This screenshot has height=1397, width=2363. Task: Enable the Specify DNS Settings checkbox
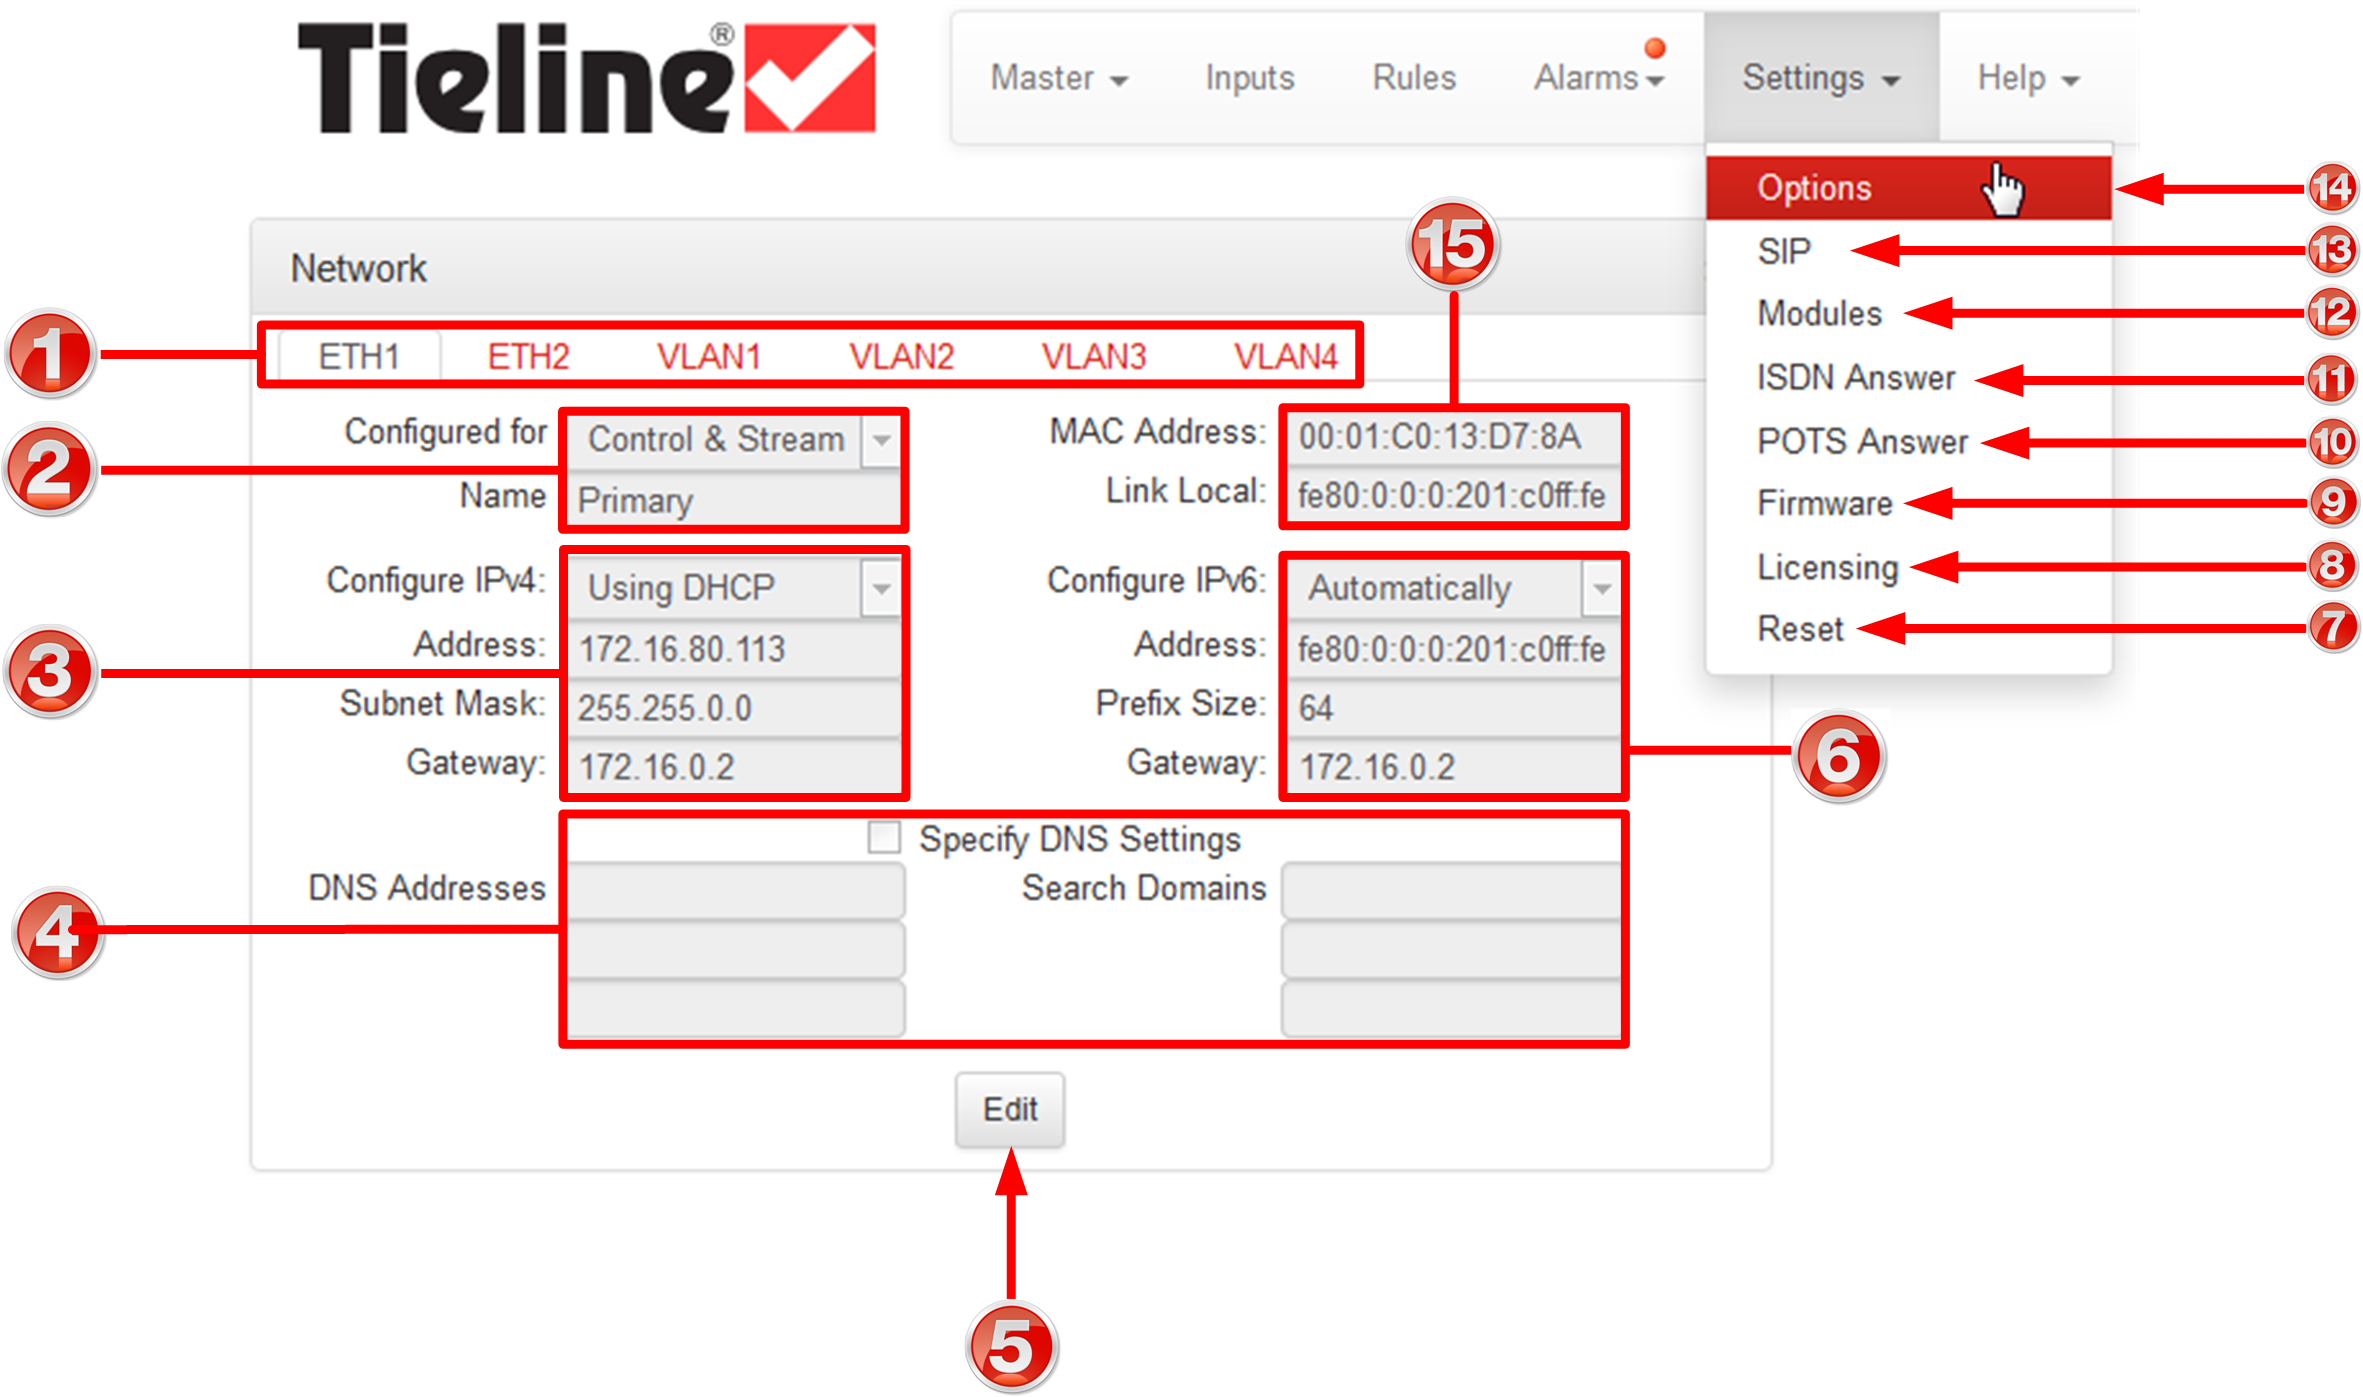[884, 837]
